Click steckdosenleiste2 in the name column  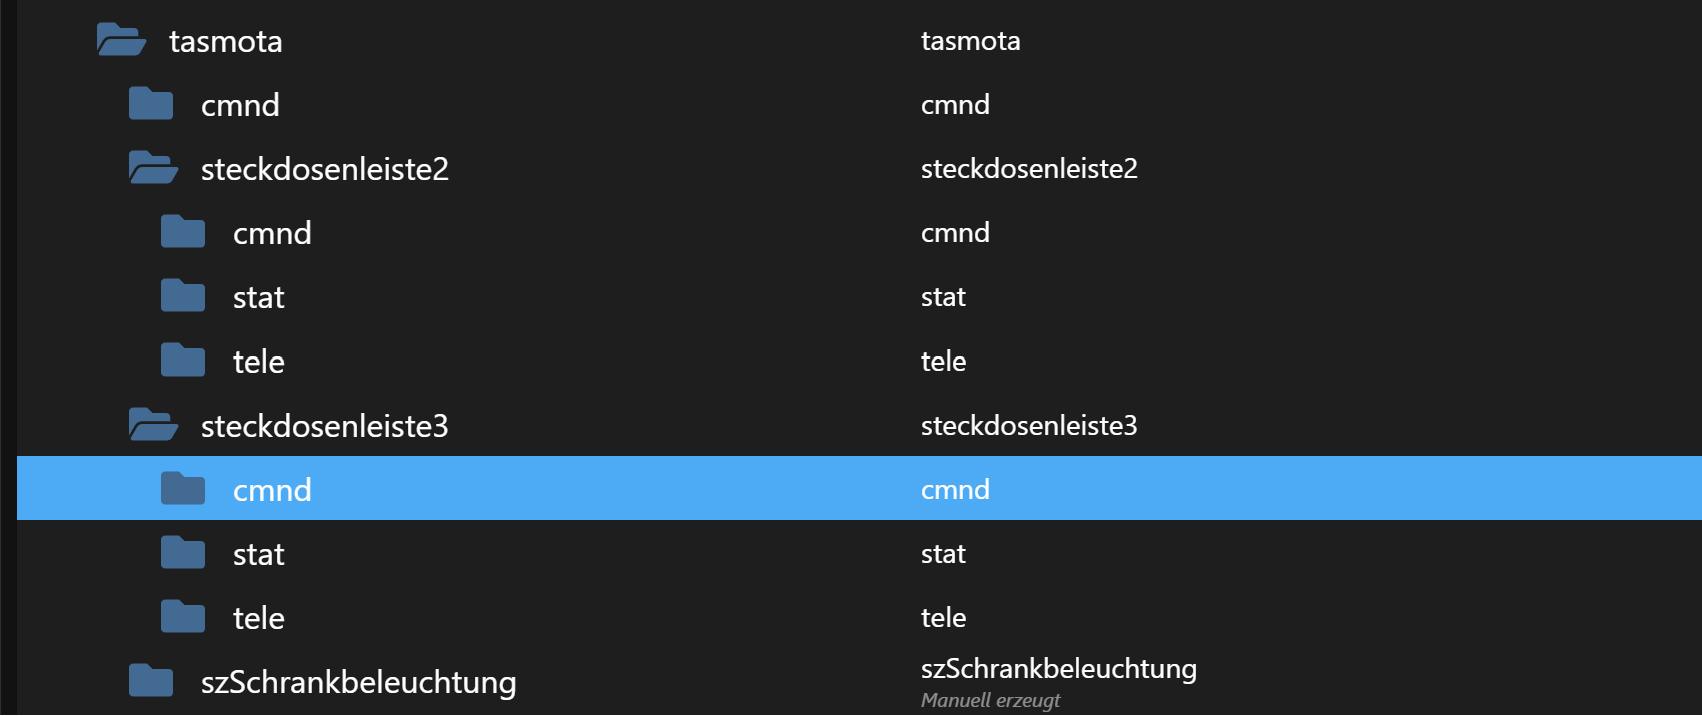pyautogui.click(x=1029, y=168)
